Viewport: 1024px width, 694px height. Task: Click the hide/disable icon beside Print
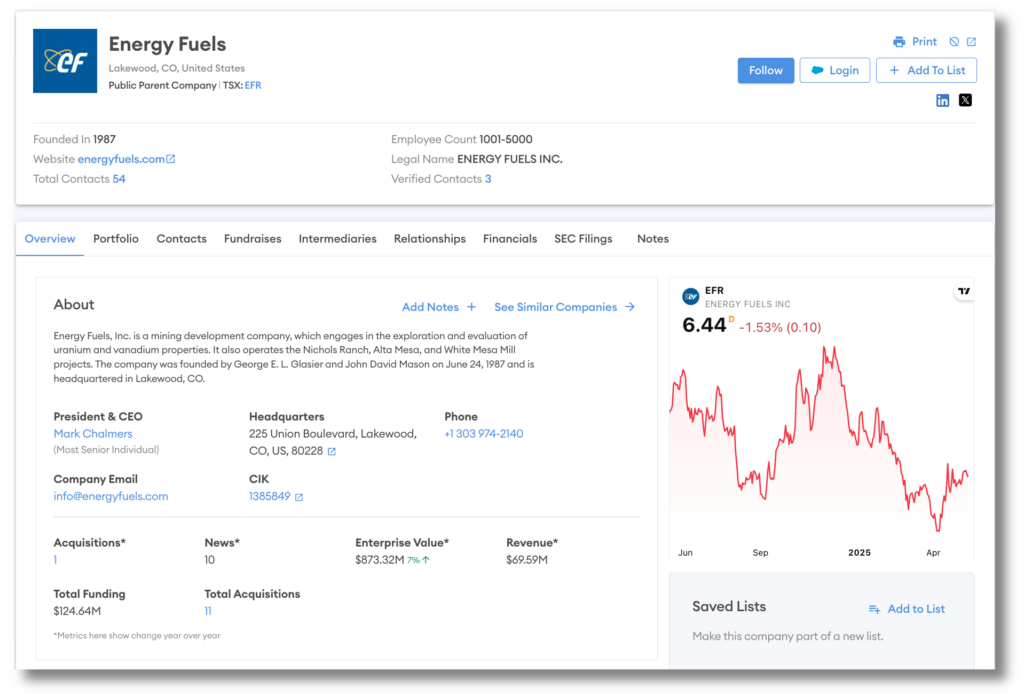[954, 42]
